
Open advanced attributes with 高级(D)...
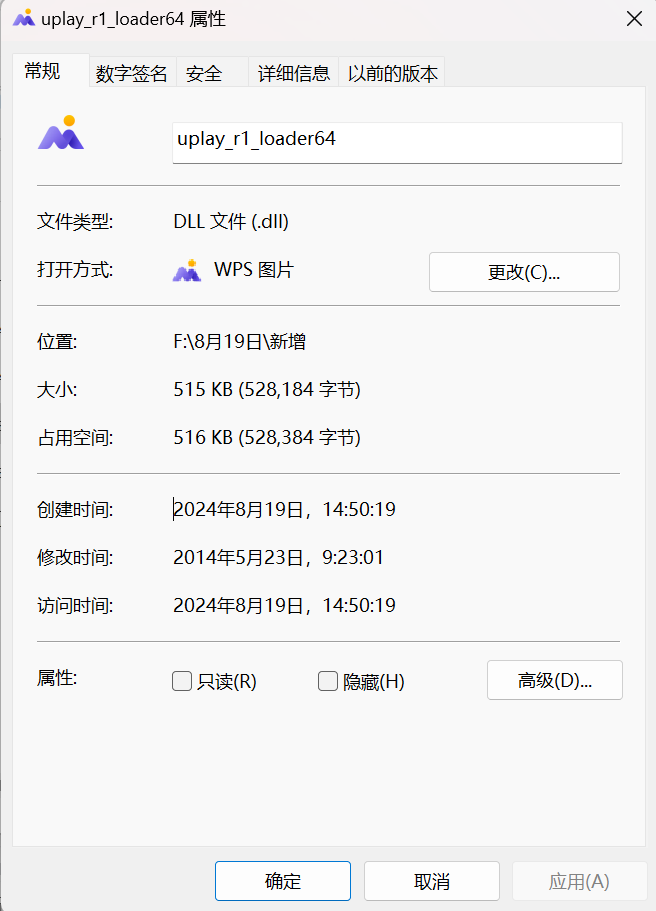(554, 680)
